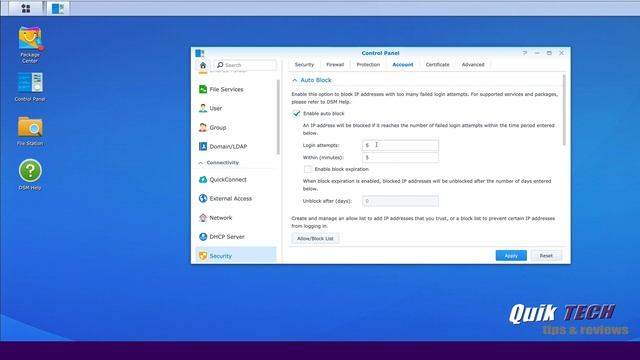Click the Control Panel search box
Screen dimensions: 640x360
(x=245, y=65)
